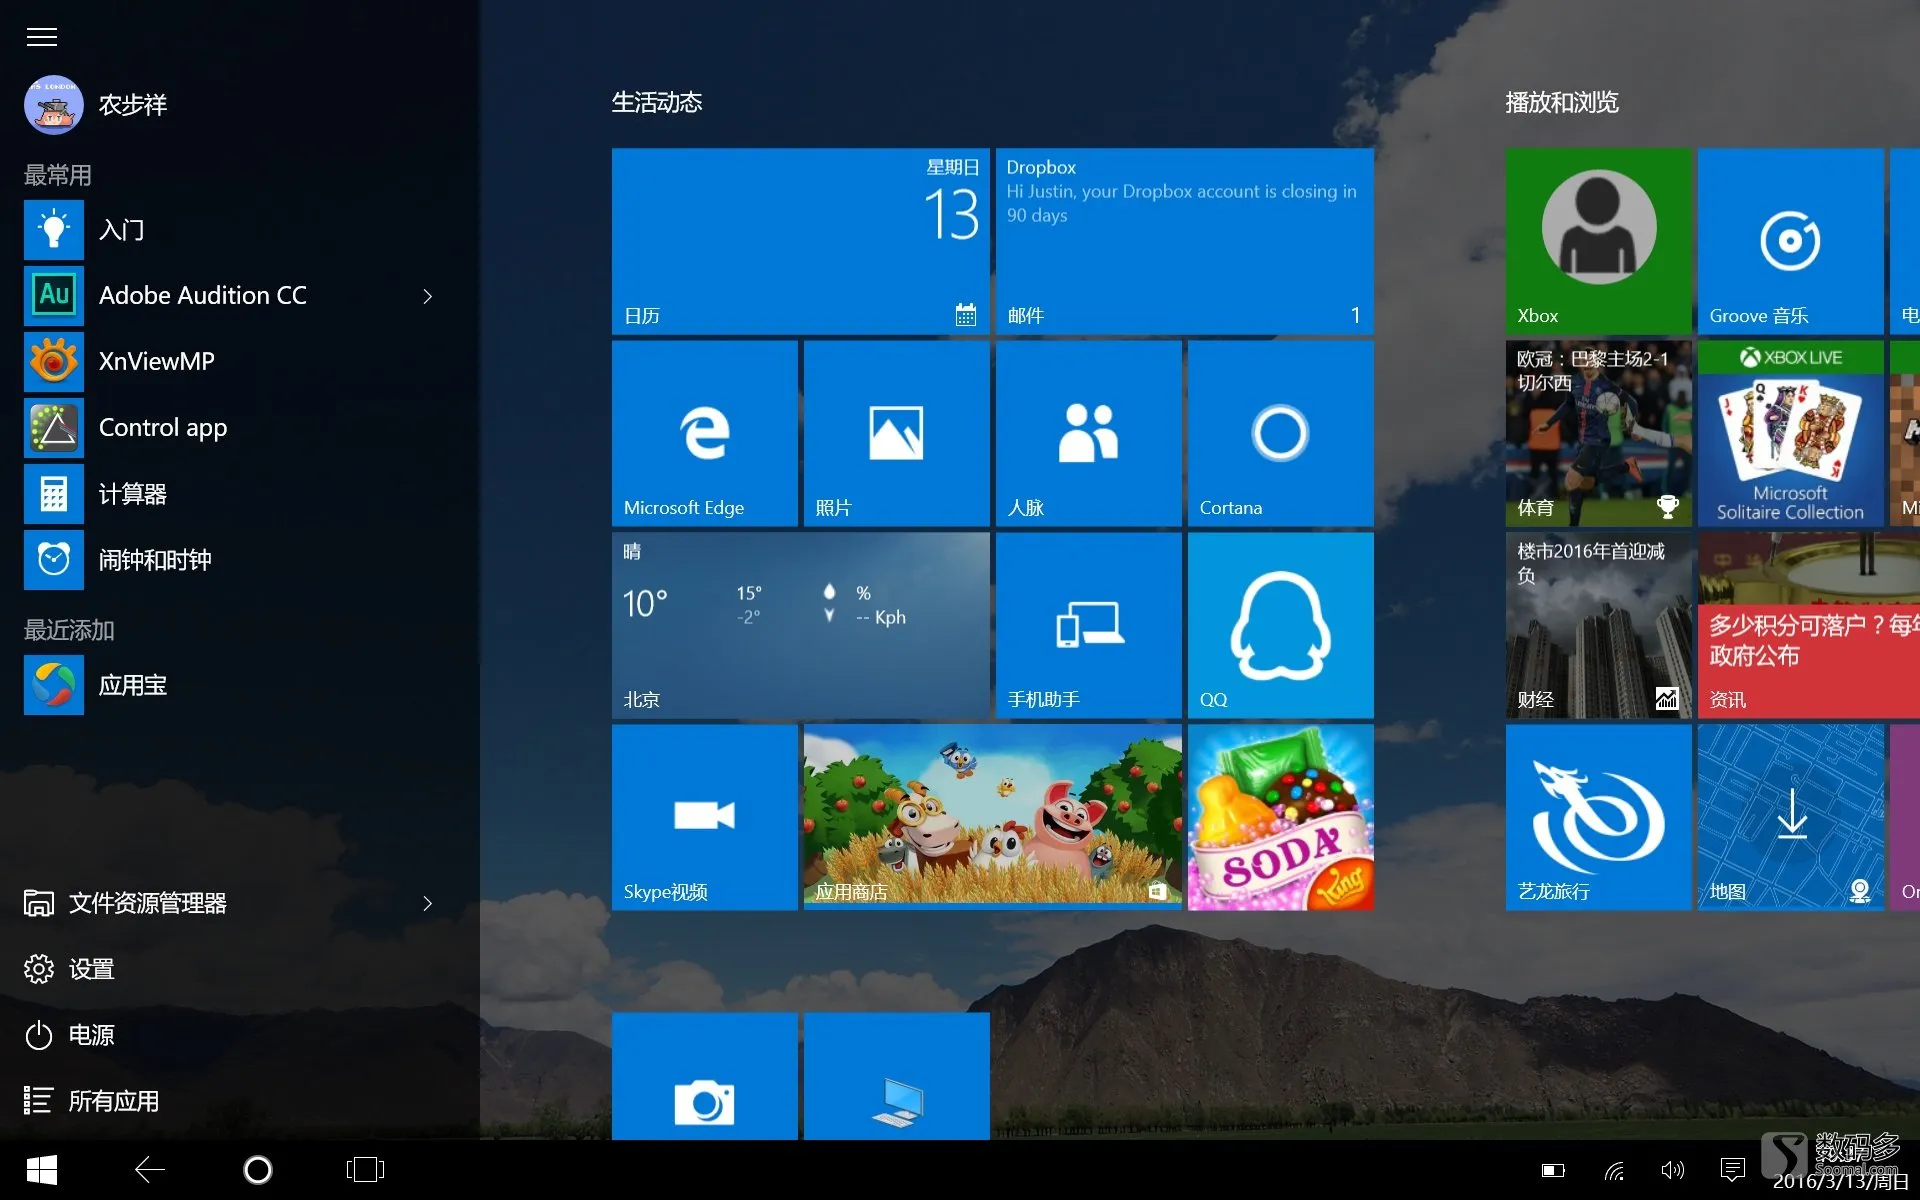Open the 资讯 news tile

click(1809, 625)
